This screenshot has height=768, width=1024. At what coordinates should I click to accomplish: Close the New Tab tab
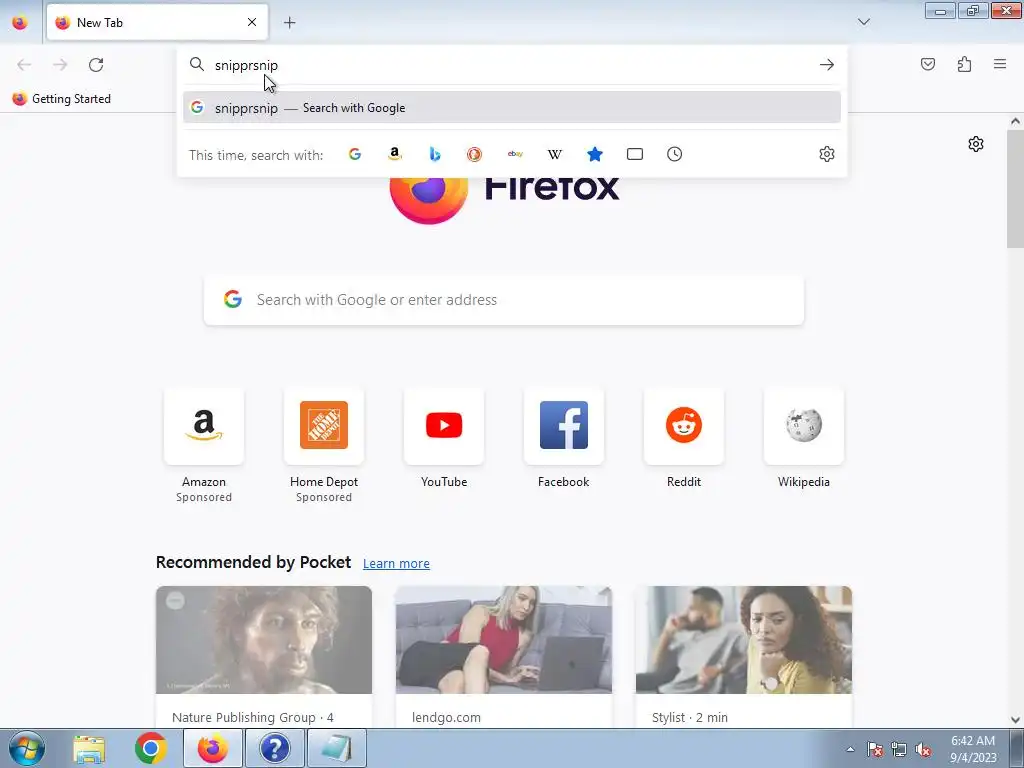pyautogui.click(x=252, y=22)
